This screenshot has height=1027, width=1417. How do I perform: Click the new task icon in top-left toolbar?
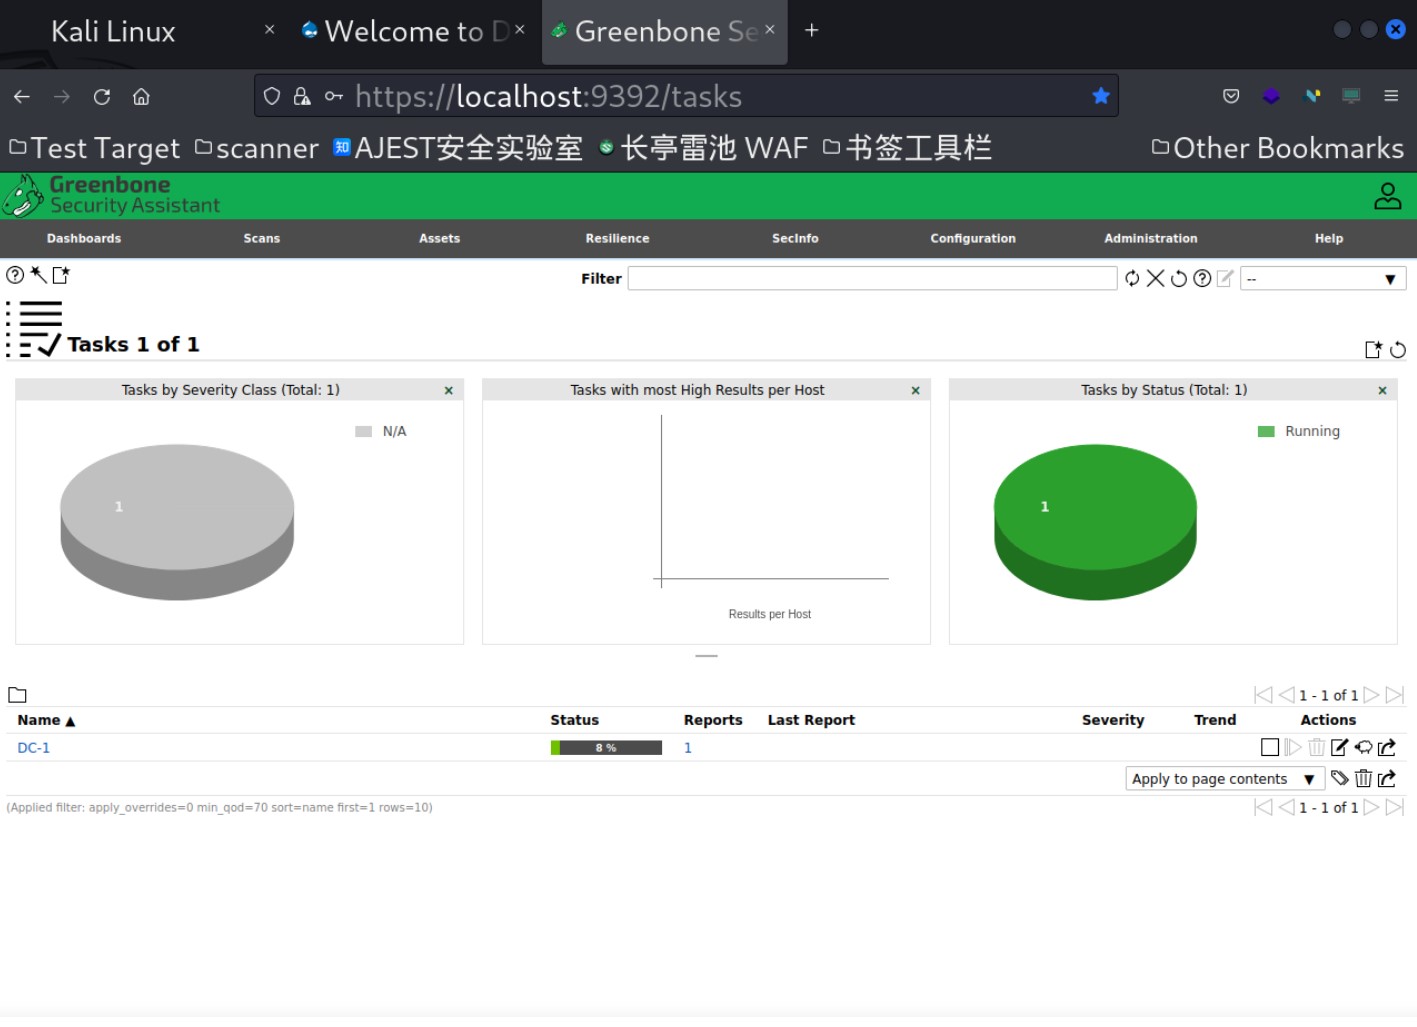61,275
